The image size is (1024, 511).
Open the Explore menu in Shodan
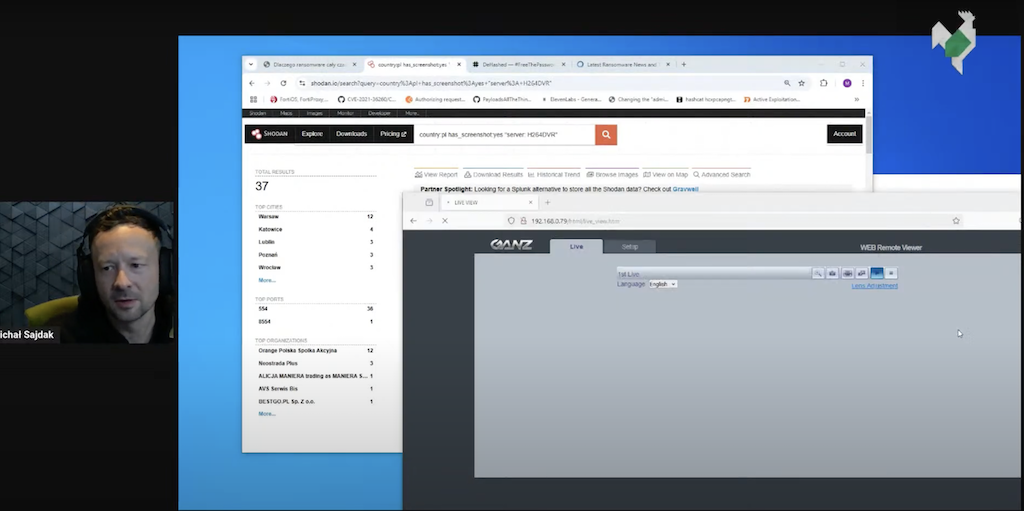point(312,134)
